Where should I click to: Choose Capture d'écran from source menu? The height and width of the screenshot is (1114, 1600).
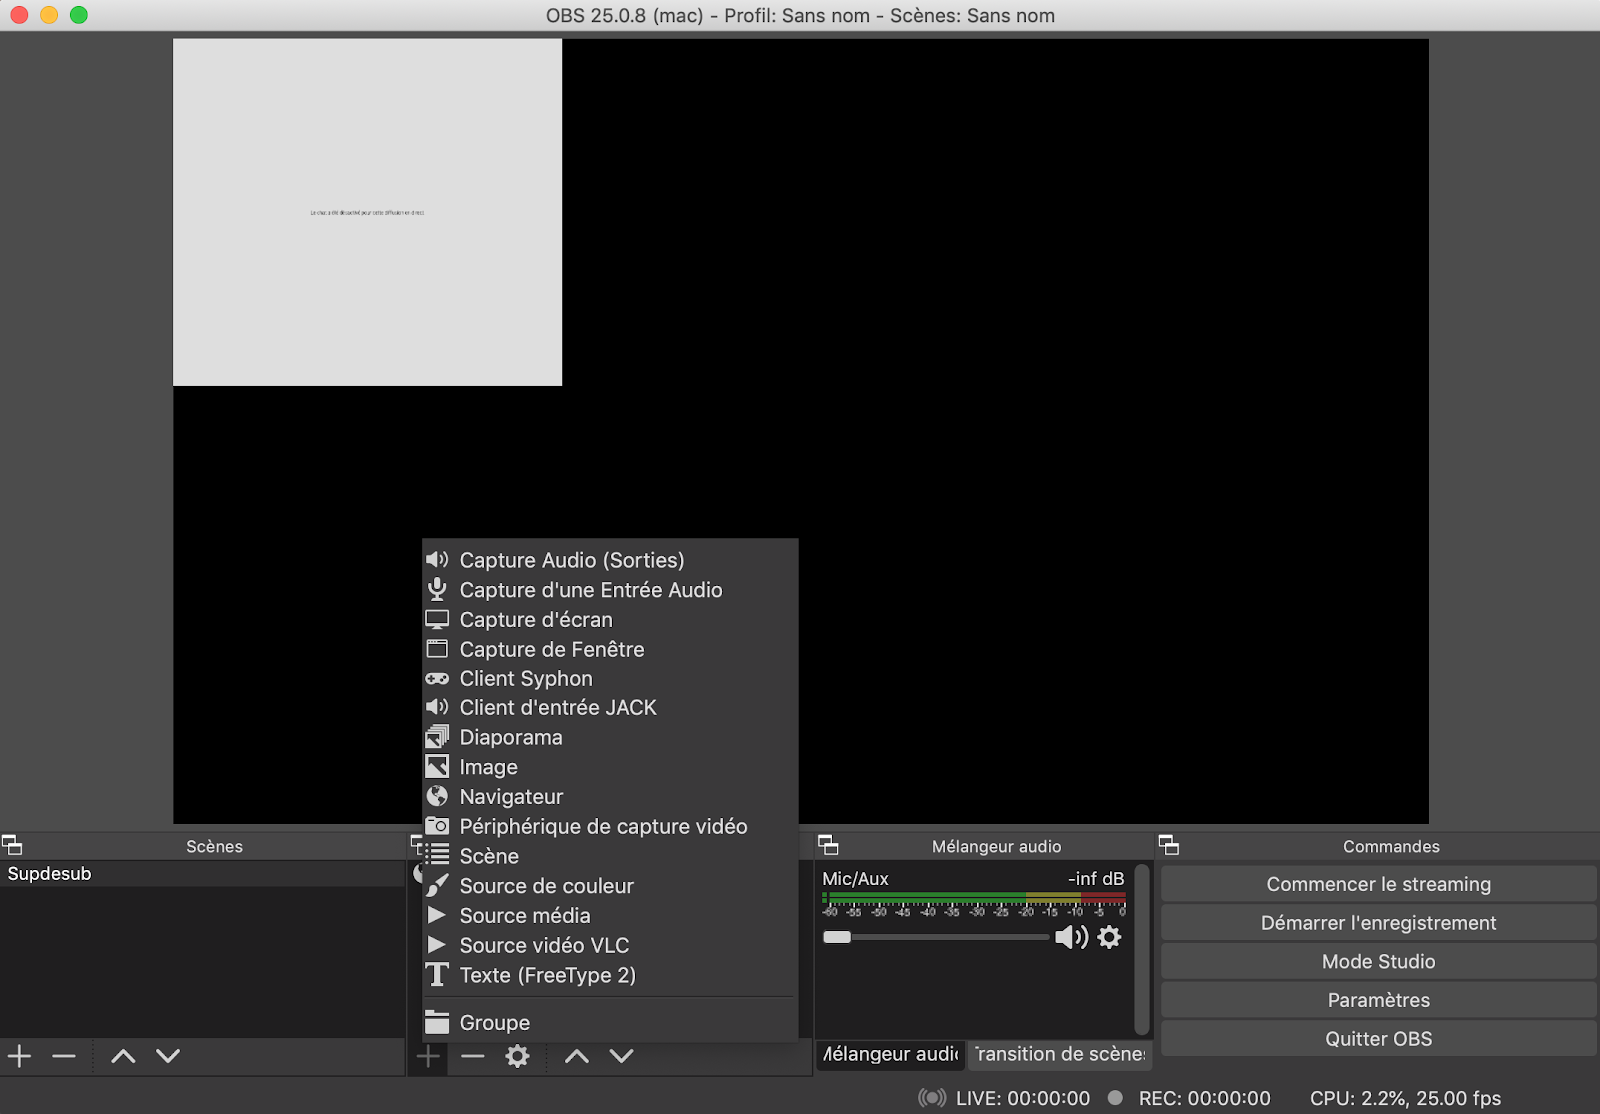point(536,620)
